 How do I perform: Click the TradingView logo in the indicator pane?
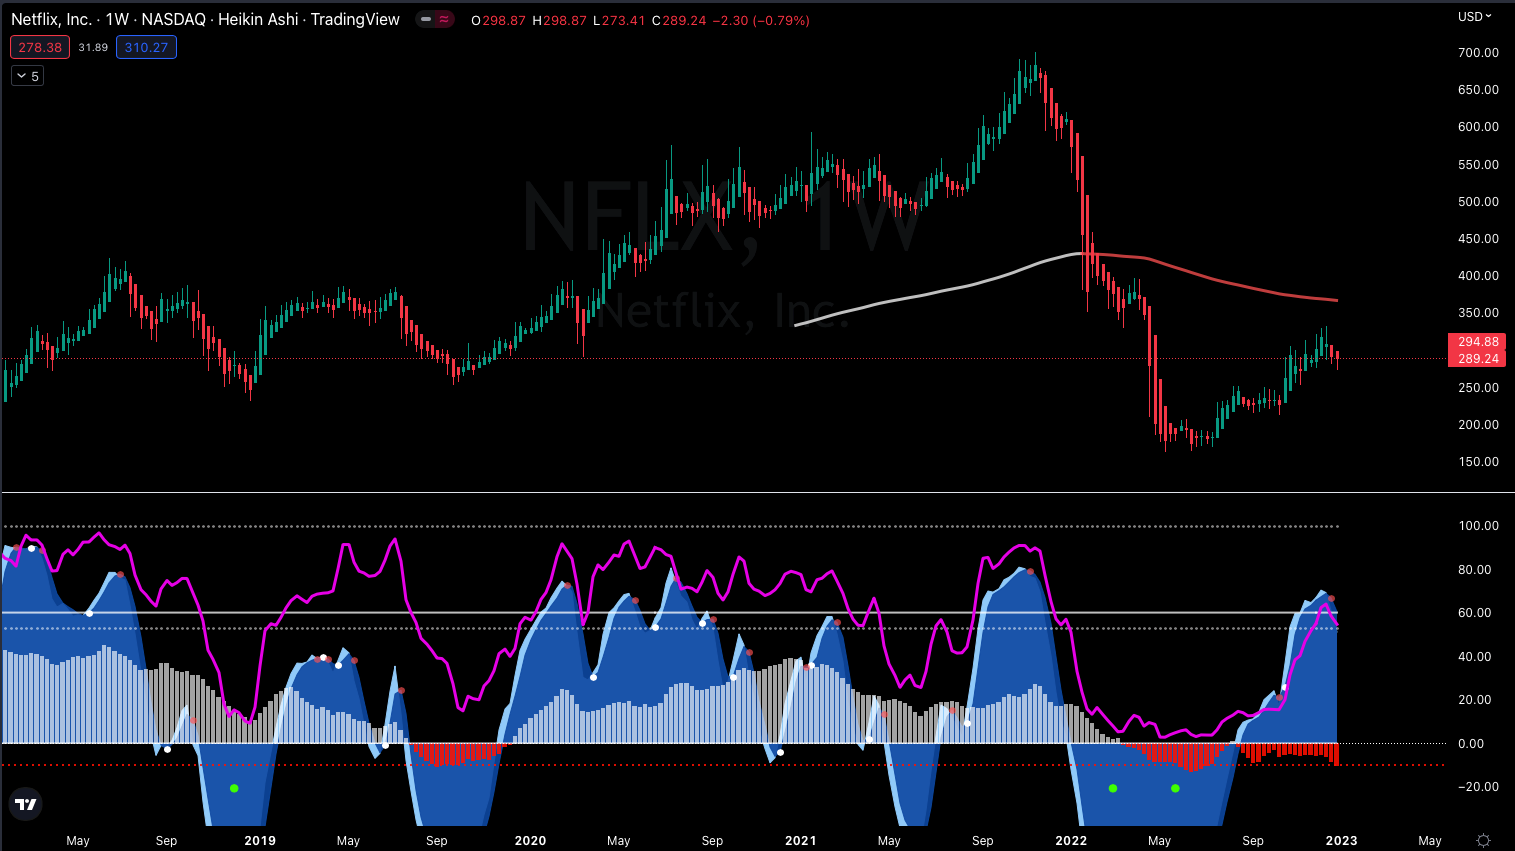[x=26, y=804]
